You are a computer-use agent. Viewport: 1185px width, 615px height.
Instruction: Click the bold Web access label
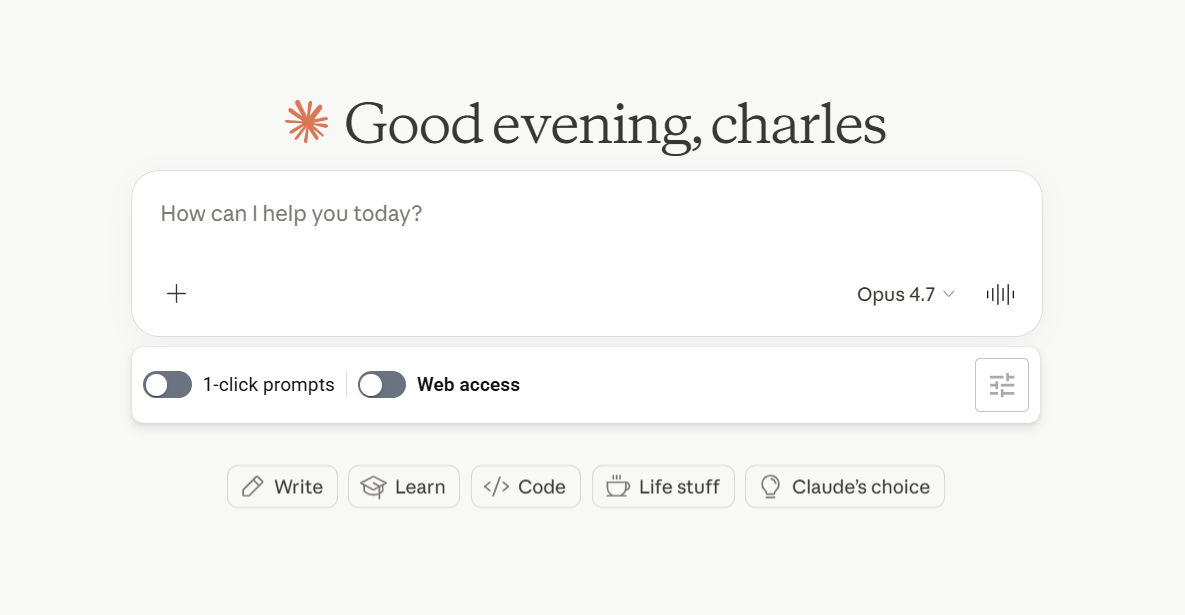[469, 385]
